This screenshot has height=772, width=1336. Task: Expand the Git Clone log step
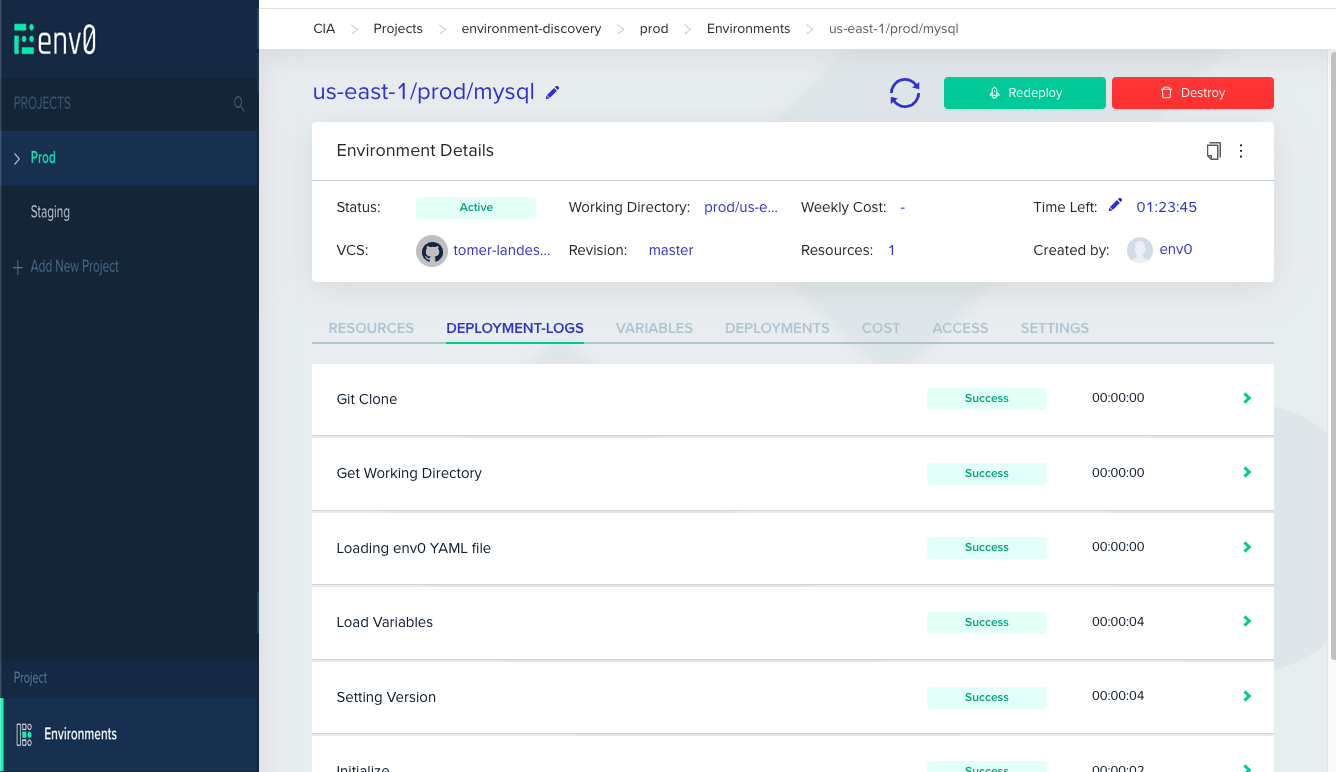[x=1247, y=398]
